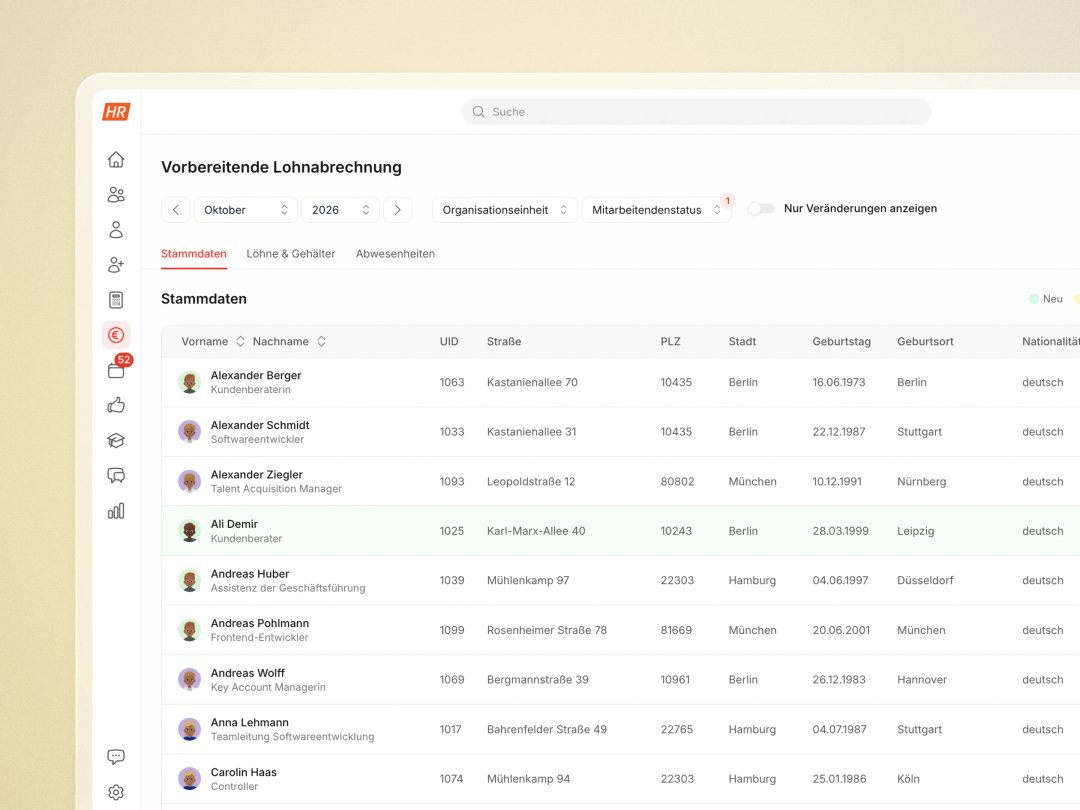
Task: Click UID 1033 cell
Action: pos(452,431)
